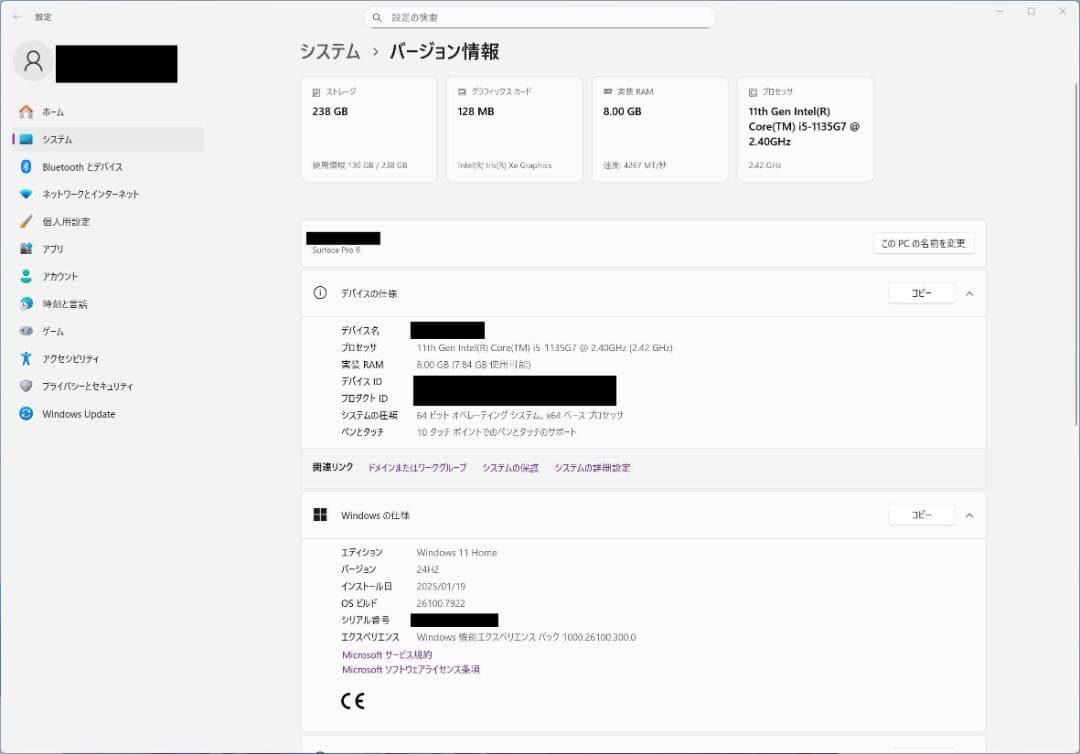Open Microsoft ソフトウェアライセンス条項 link
1080x754 pixels.
tap(411, 669)
